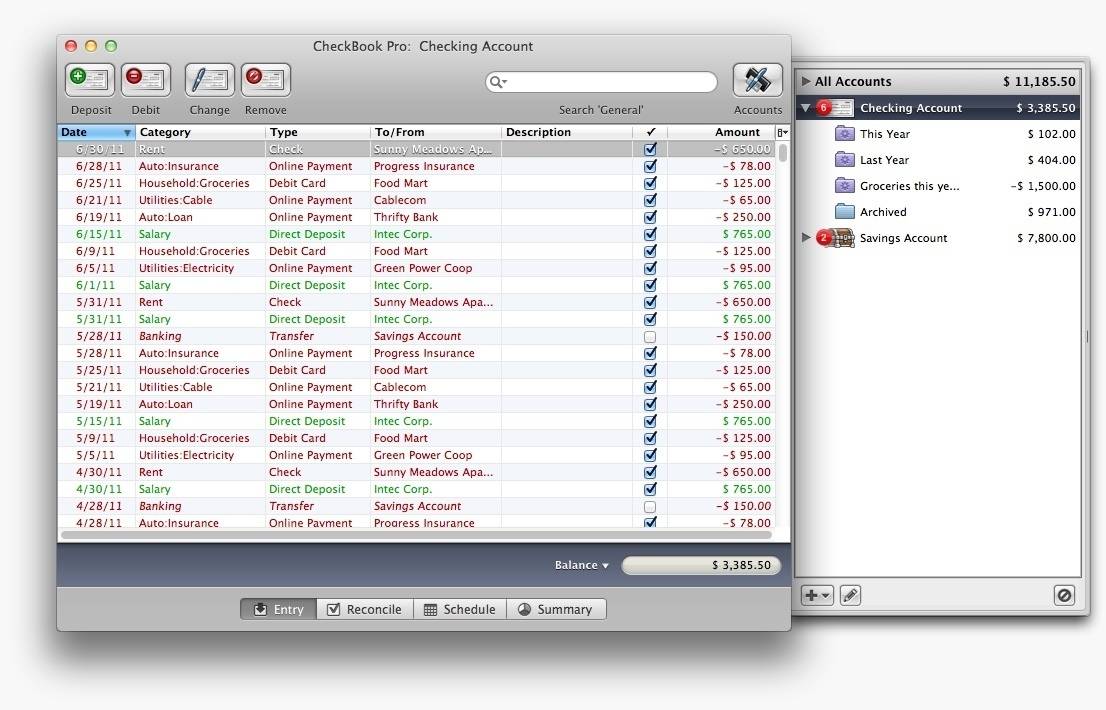Viewport: 1106px width, 710px height.
Task: Open the Accounts drawer icon
Action: 757,80
